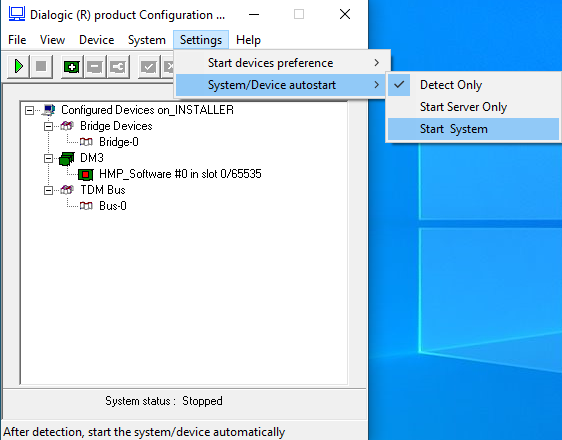Click the gray checkmark Enable device icon
The height and width of the screenshot is (440, 562).
pyautogui.click(x=148, y=67)
